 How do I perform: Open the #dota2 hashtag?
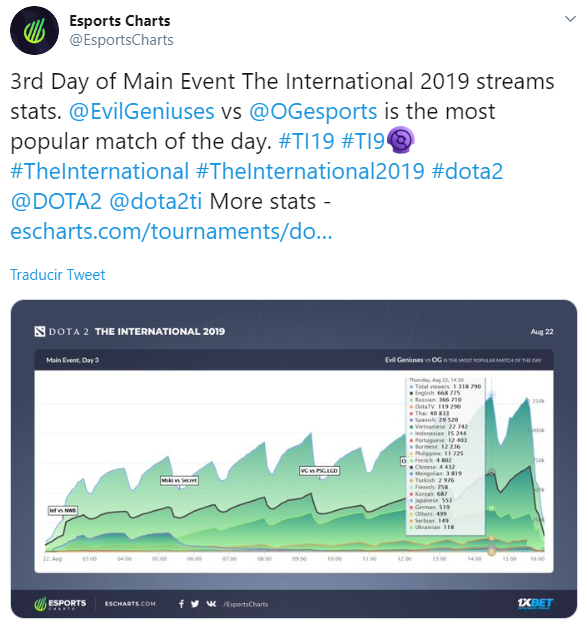point(467,171)
